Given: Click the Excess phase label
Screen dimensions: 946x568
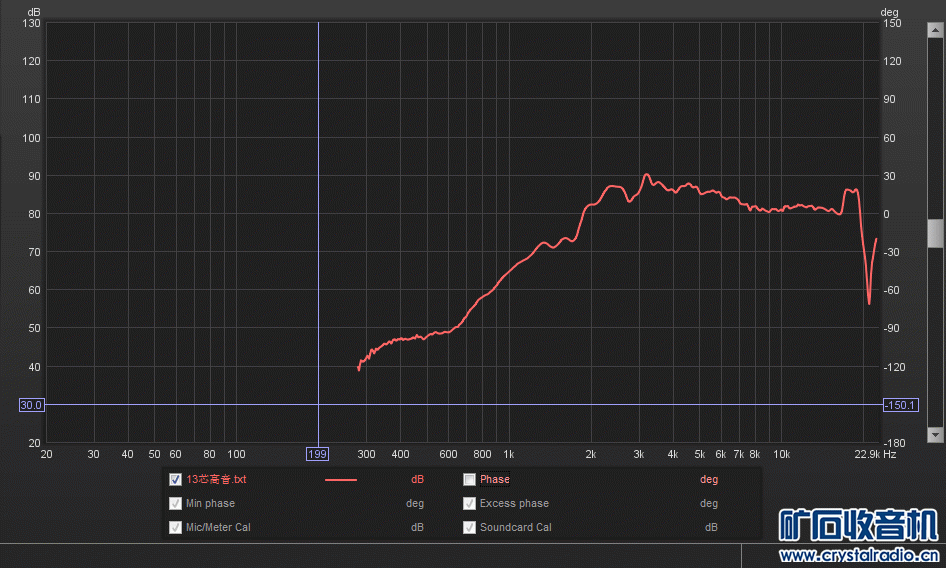Looking at the screenshot, I should click(514, 503).
